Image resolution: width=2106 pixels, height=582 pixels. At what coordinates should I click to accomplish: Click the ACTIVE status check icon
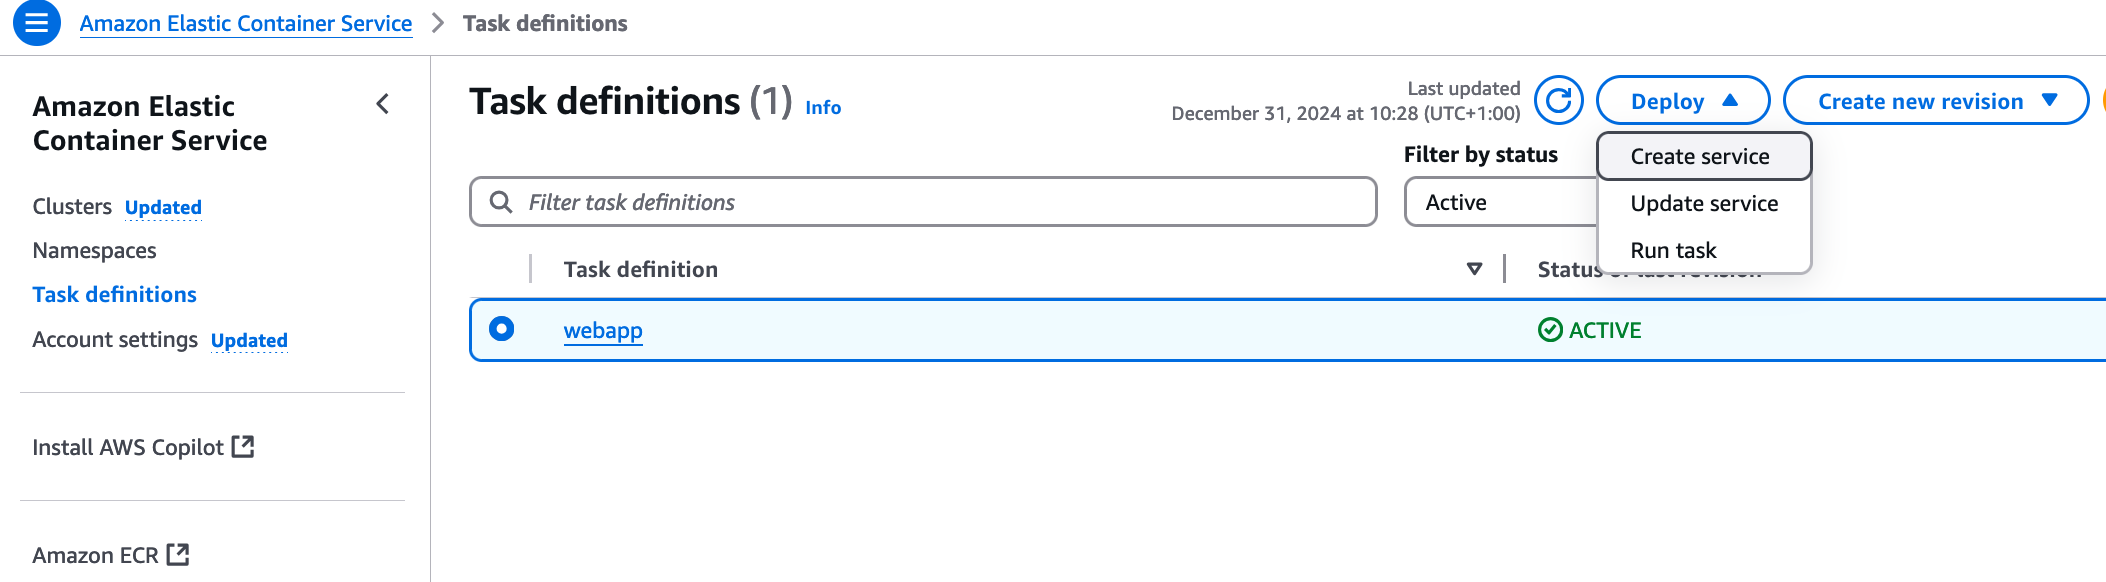coord(1550,330)
